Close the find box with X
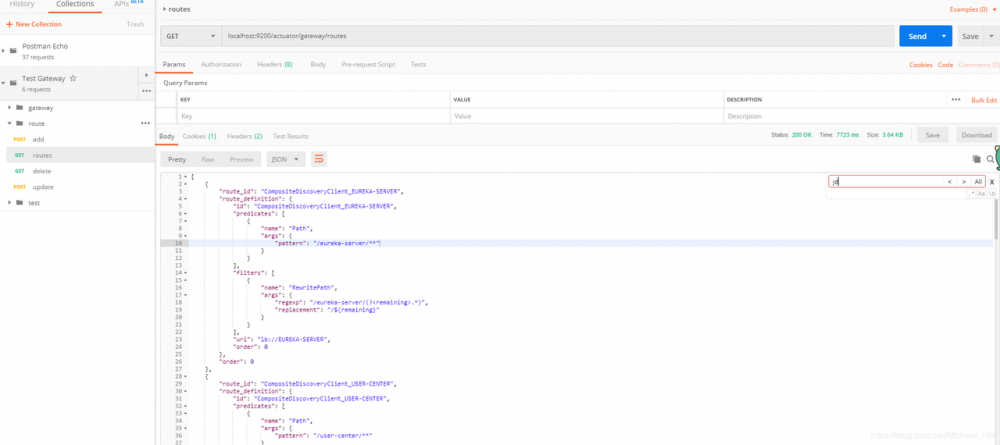 click(992, 182)
